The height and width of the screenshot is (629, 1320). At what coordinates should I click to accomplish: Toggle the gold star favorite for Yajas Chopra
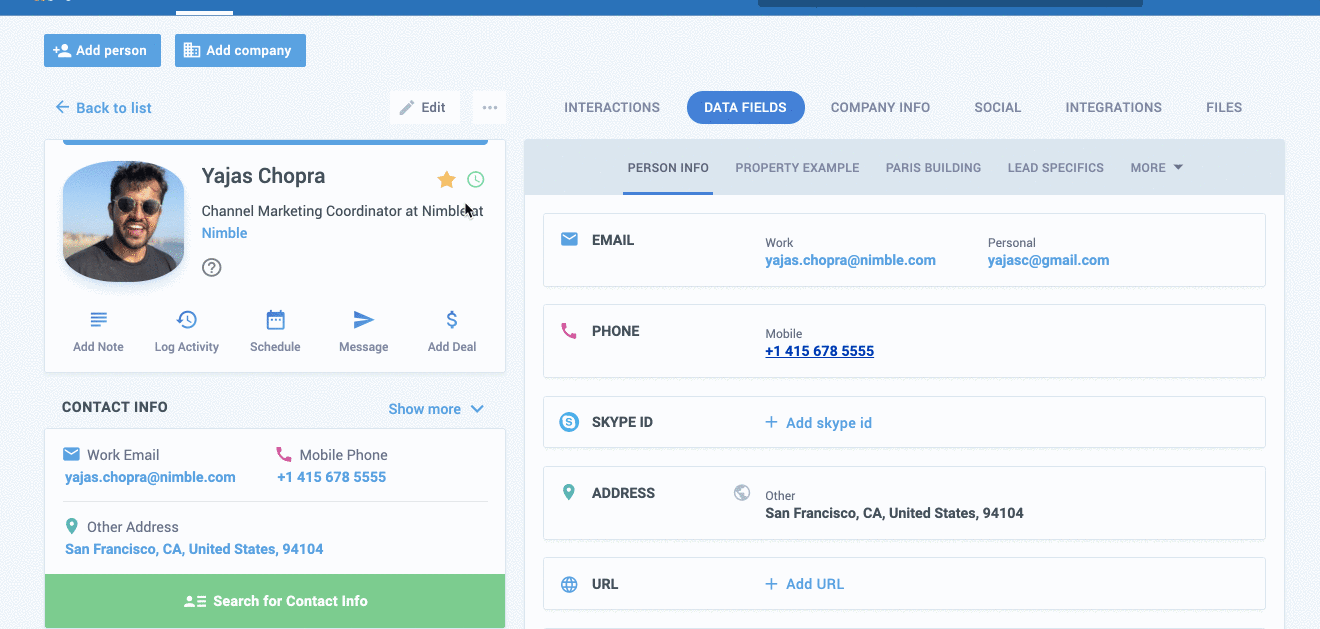[x=446, y=180]
